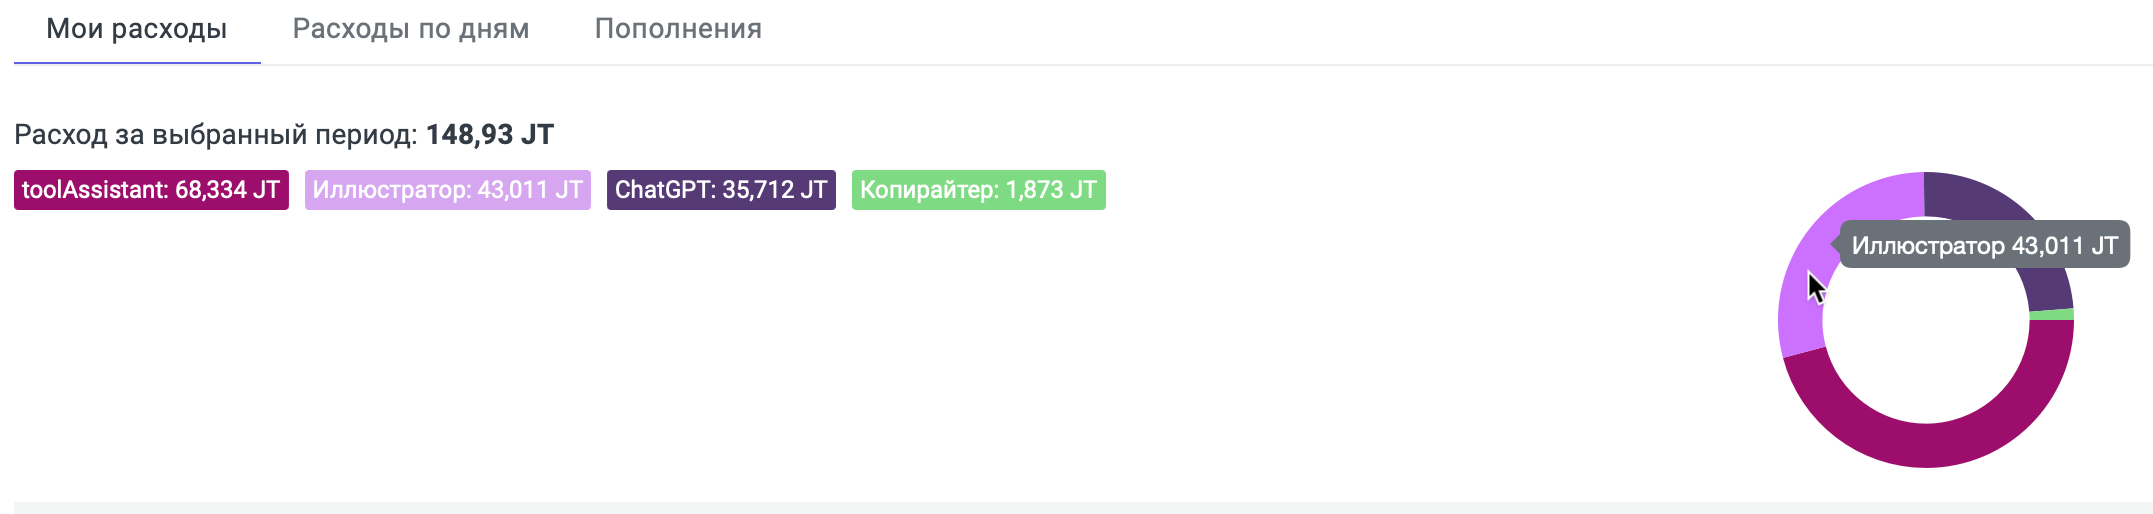The height and width of the screenshot is (514, 2153).
Task: Click the toolAssistant 68,334 JT legend badge
Action: coord(151,190)
